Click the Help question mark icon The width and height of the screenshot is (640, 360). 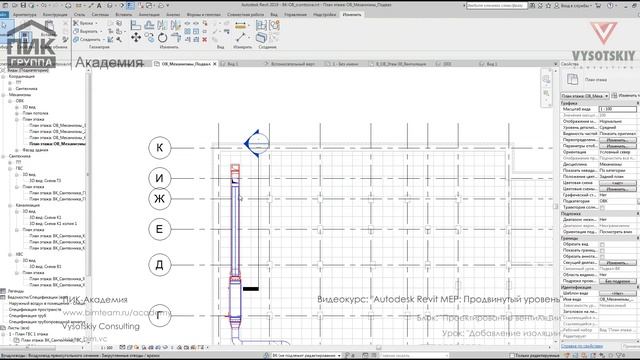[x=610, y=6]
